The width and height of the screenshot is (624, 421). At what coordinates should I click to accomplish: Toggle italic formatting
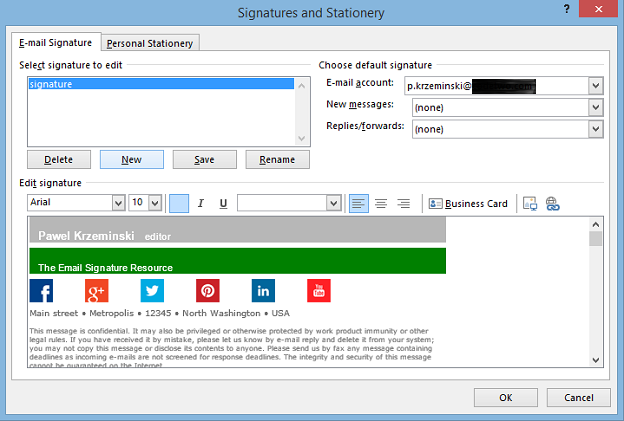coord(201,203)
